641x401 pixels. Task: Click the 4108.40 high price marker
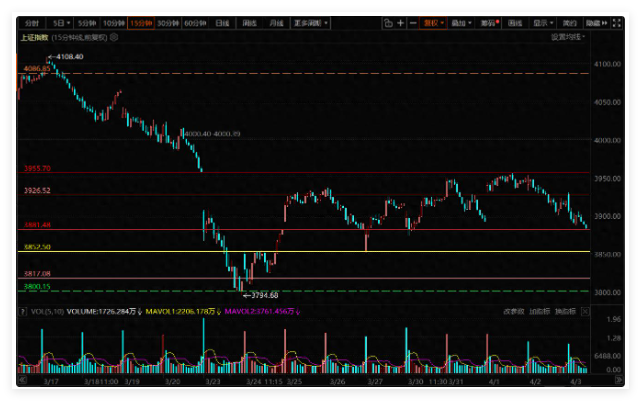coord(68,57)
